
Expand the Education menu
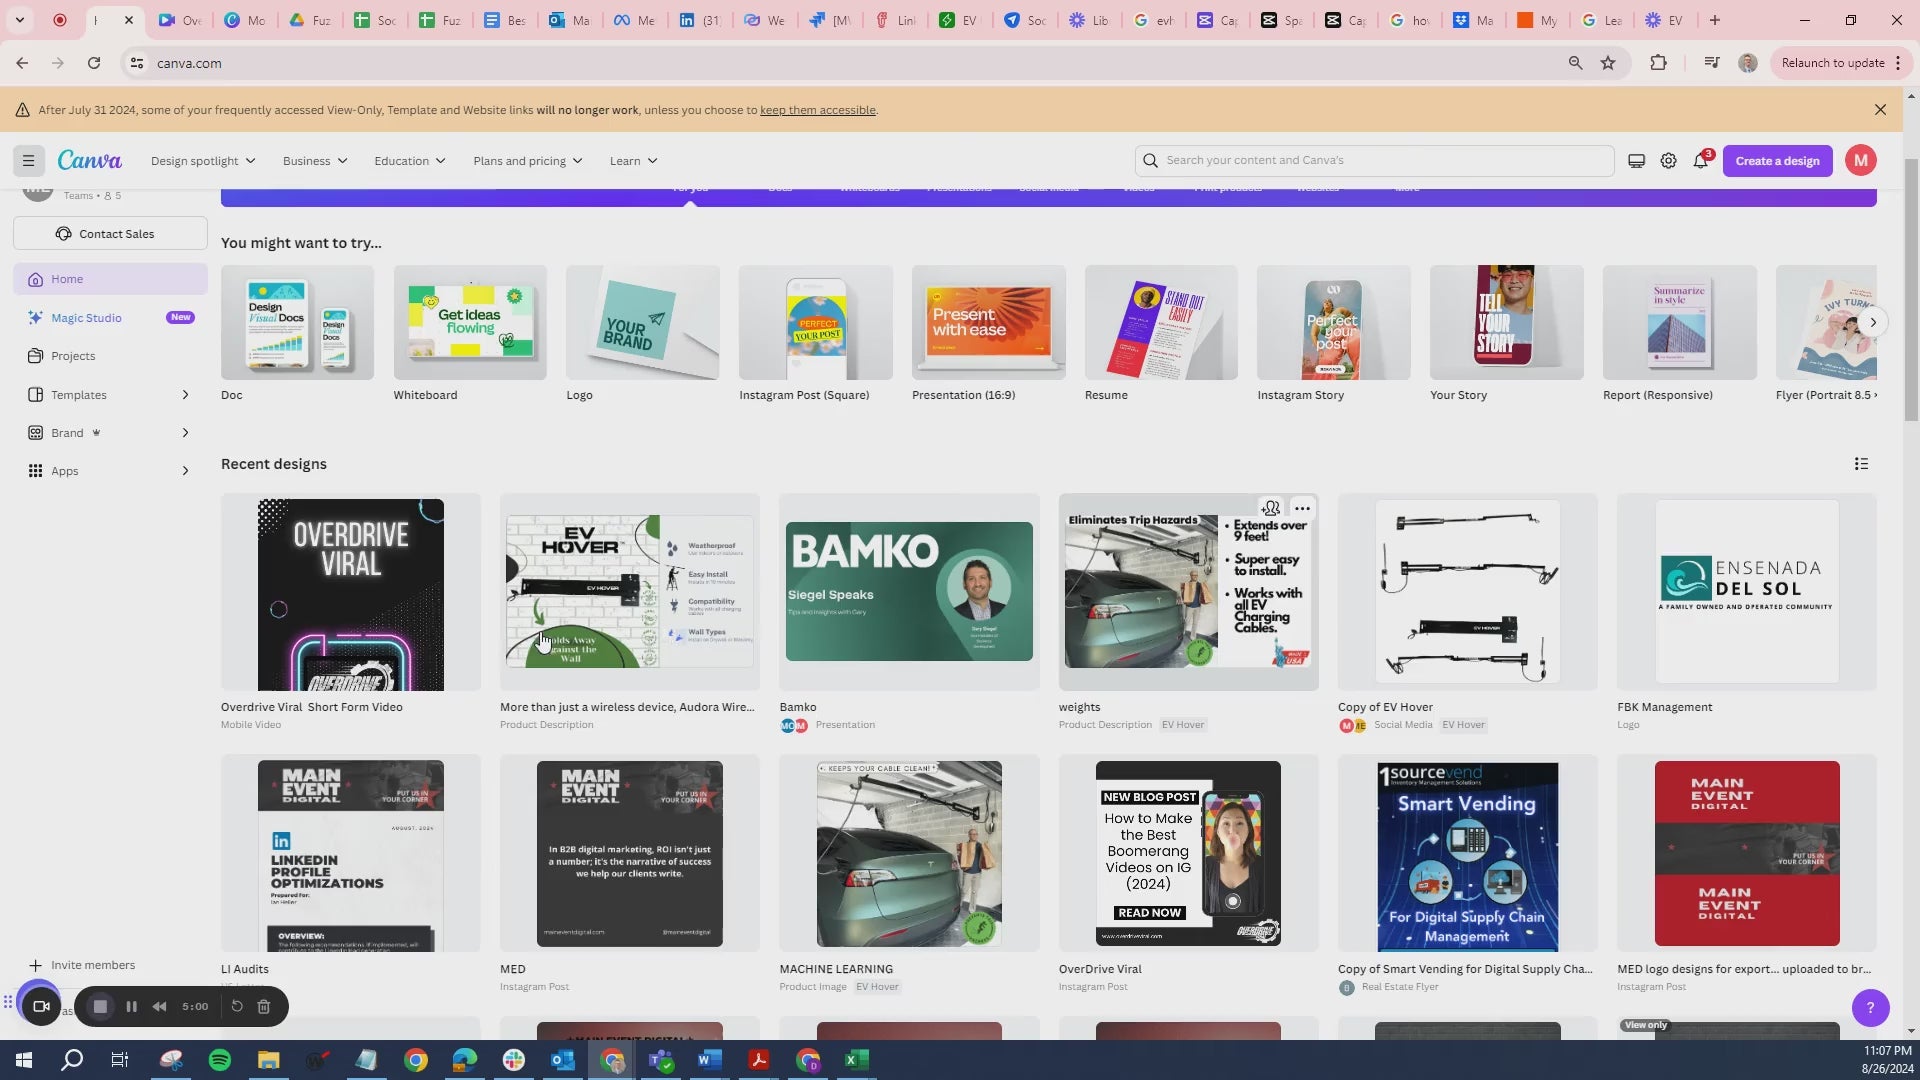pos(410,161)
